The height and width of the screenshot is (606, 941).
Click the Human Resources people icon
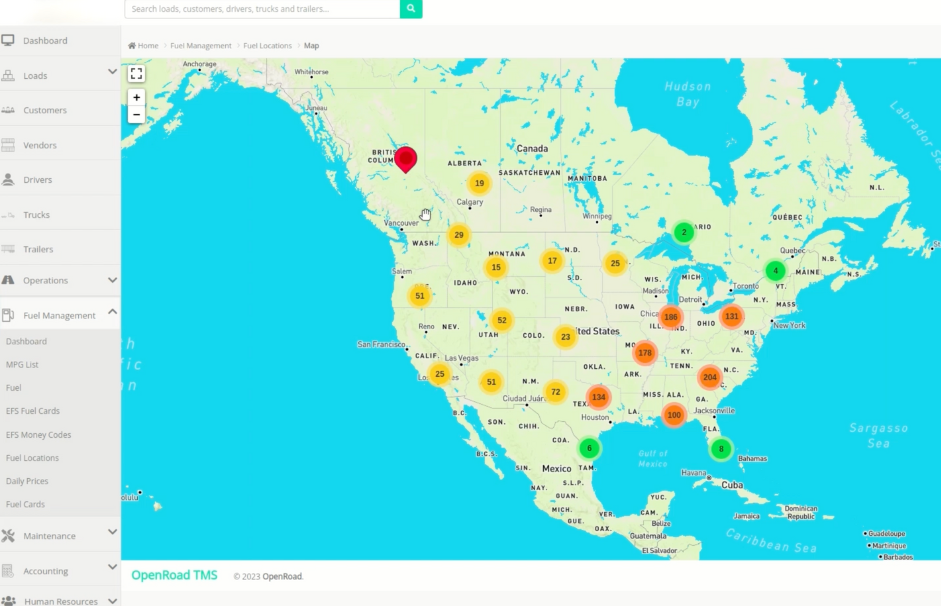8,601
